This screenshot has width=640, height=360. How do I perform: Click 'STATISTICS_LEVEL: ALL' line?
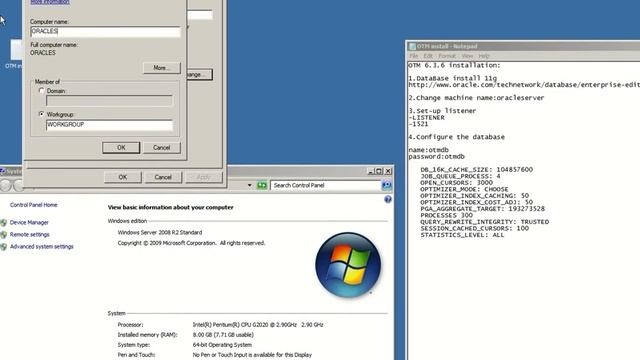462,235
